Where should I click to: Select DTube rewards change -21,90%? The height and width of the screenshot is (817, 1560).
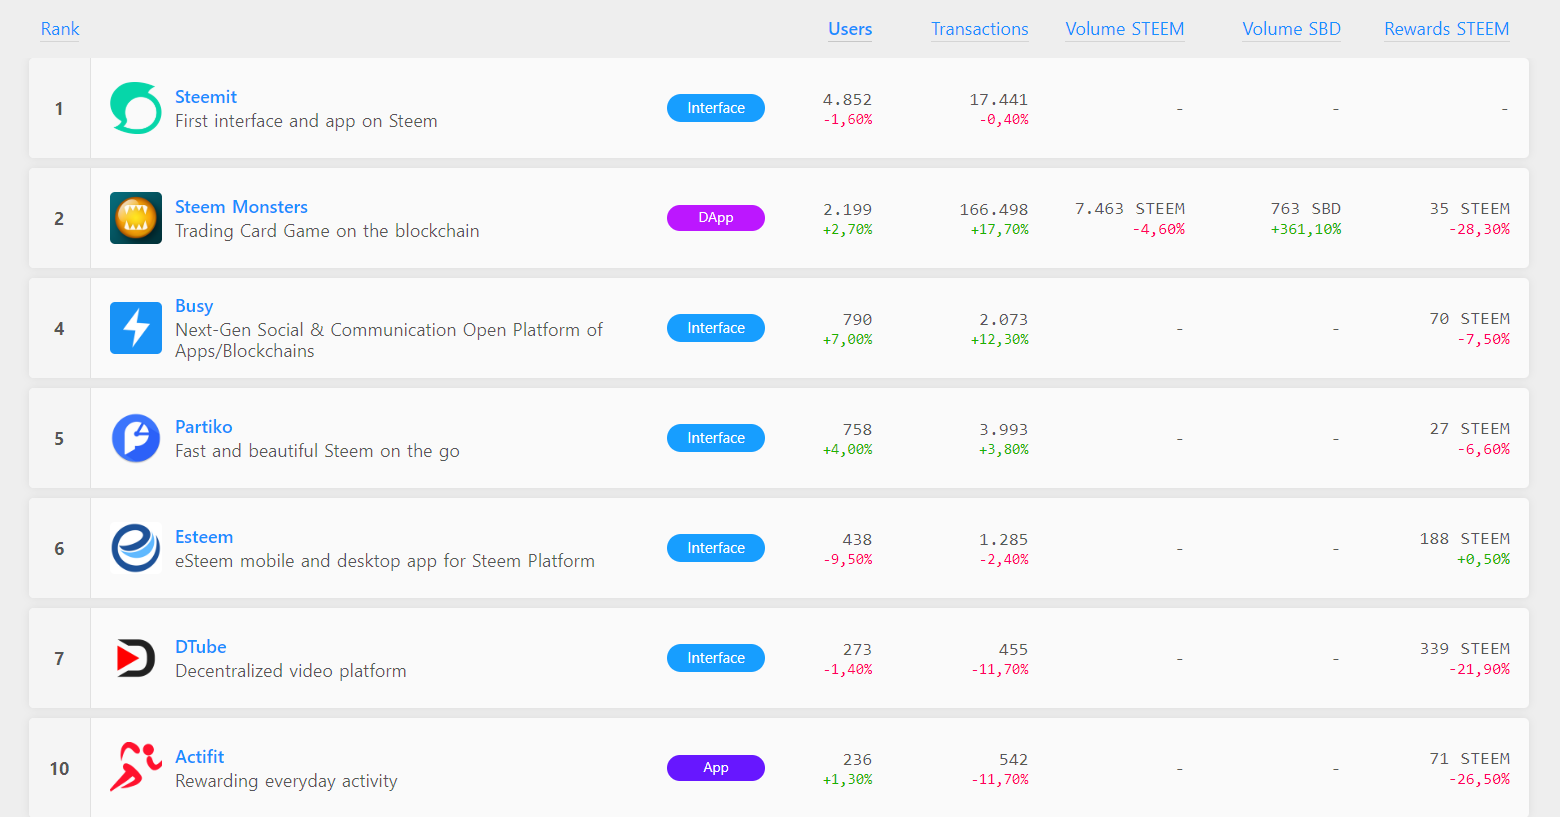(x=1479, y=669)
